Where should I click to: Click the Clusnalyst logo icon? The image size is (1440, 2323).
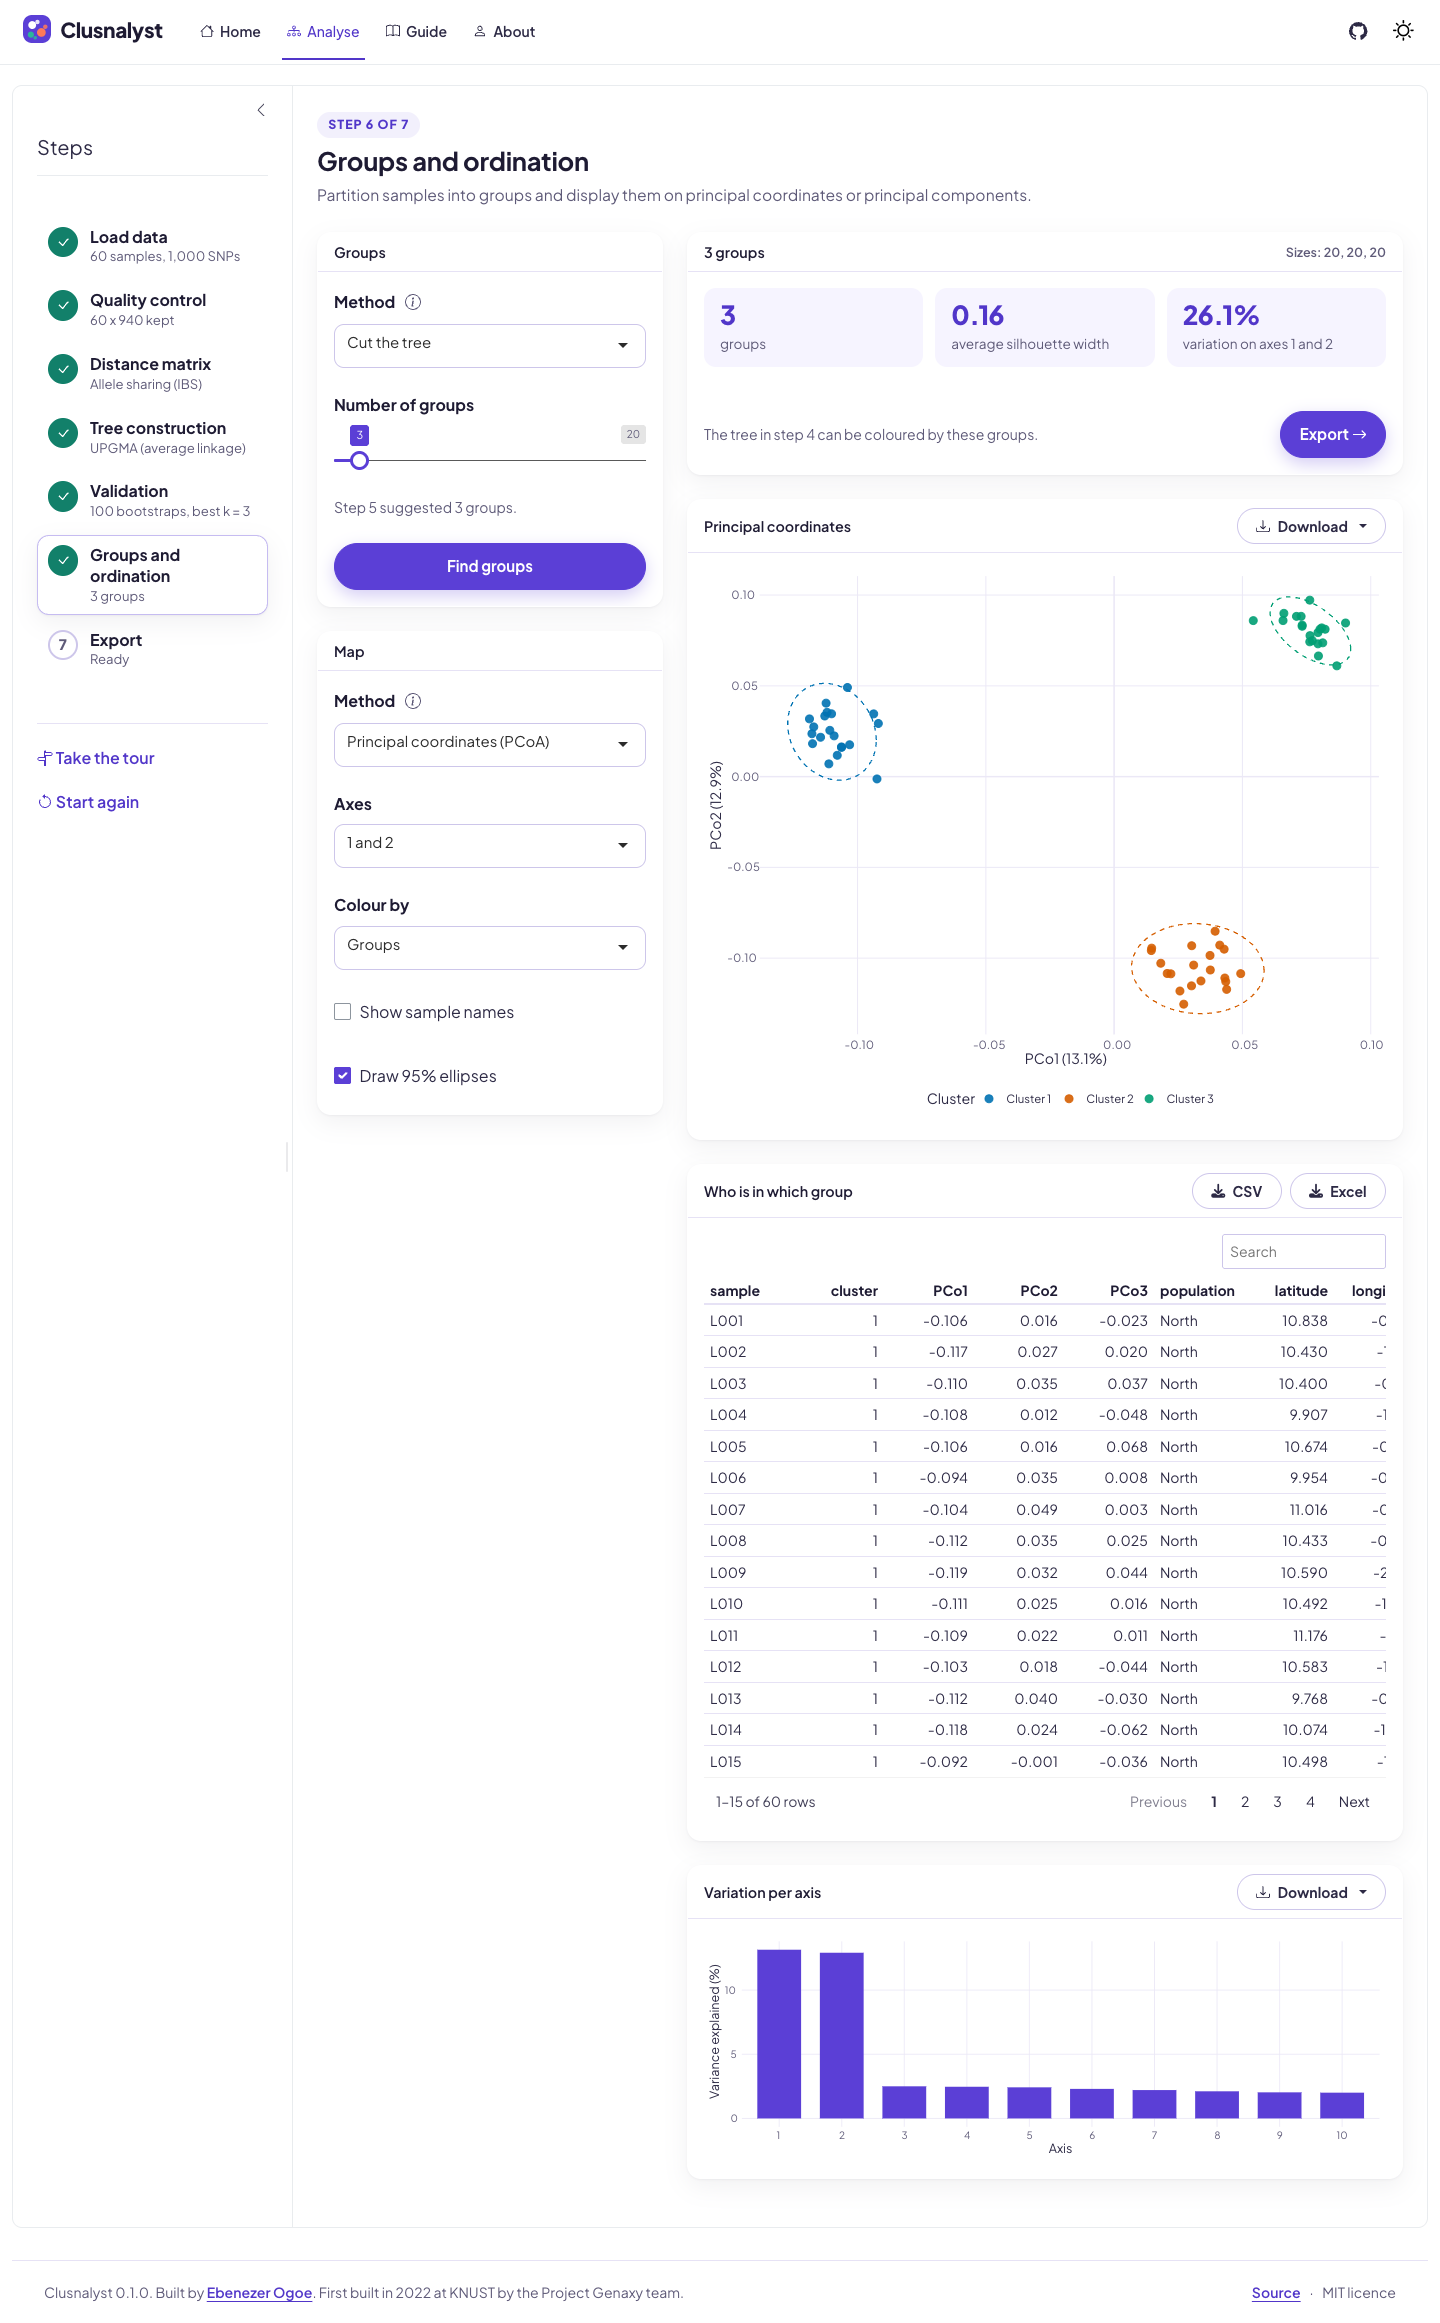coord(37,30)
